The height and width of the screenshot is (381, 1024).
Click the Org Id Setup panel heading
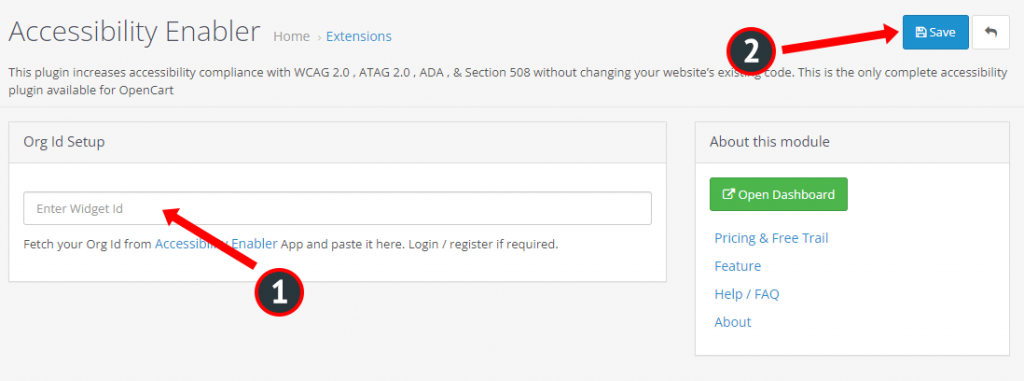tap(64, 142)
